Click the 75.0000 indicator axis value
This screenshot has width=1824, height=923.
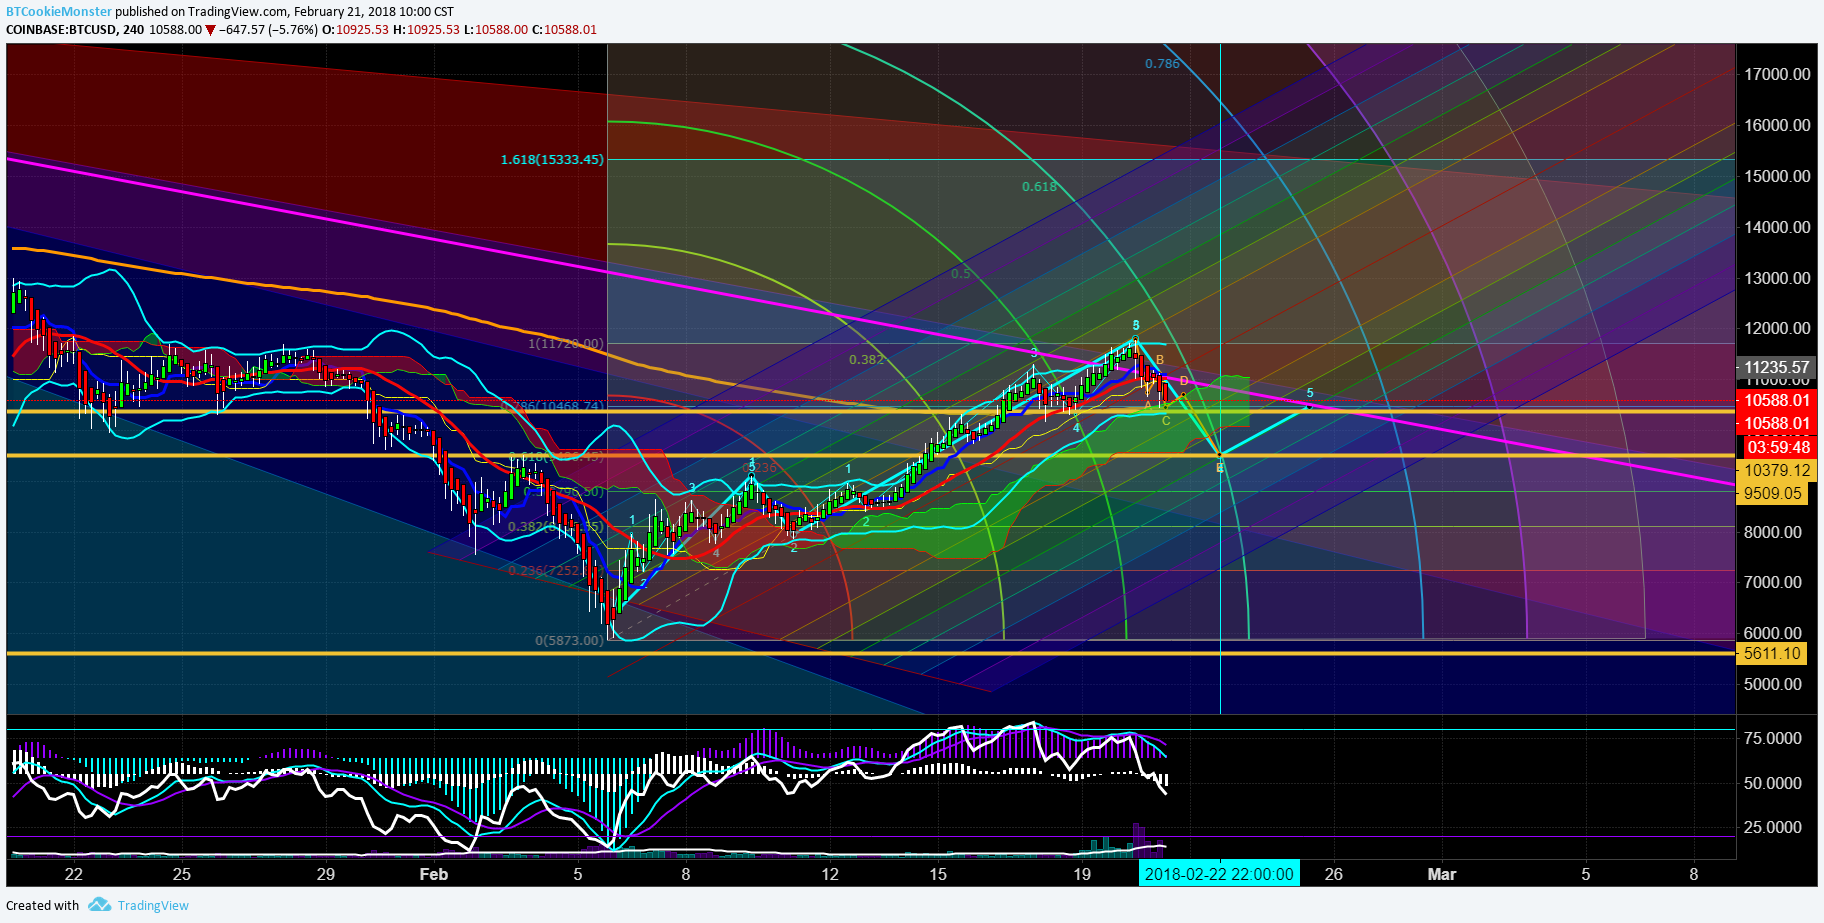[x=1772, y=738]
